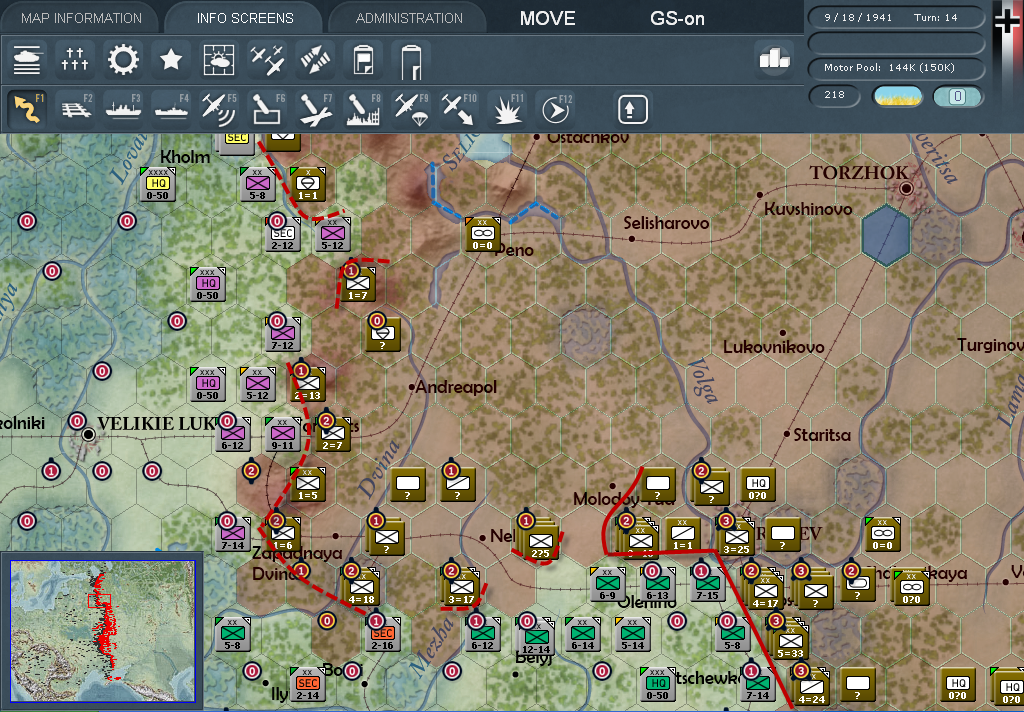Click the Andreapol town label
Image resolution: width=1024 pixels, height=712 pixels.
click(456, 387)
